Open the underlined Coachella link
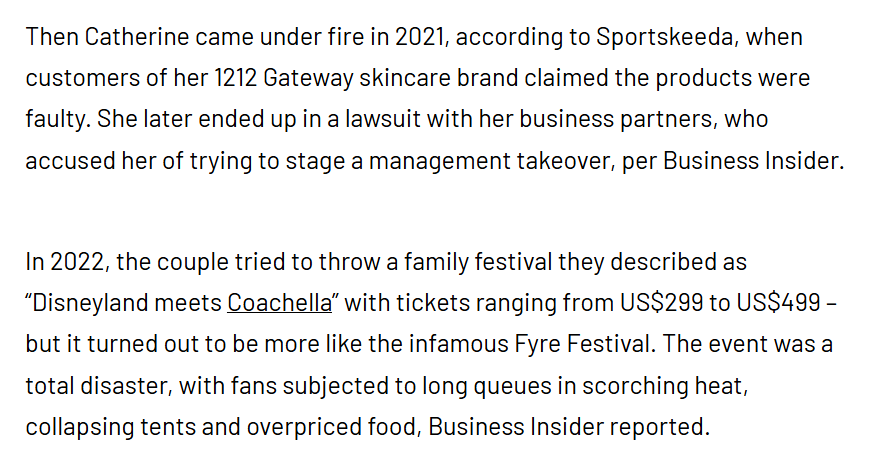The height and width of the screenshot is (466, 896). coord(280,302)
